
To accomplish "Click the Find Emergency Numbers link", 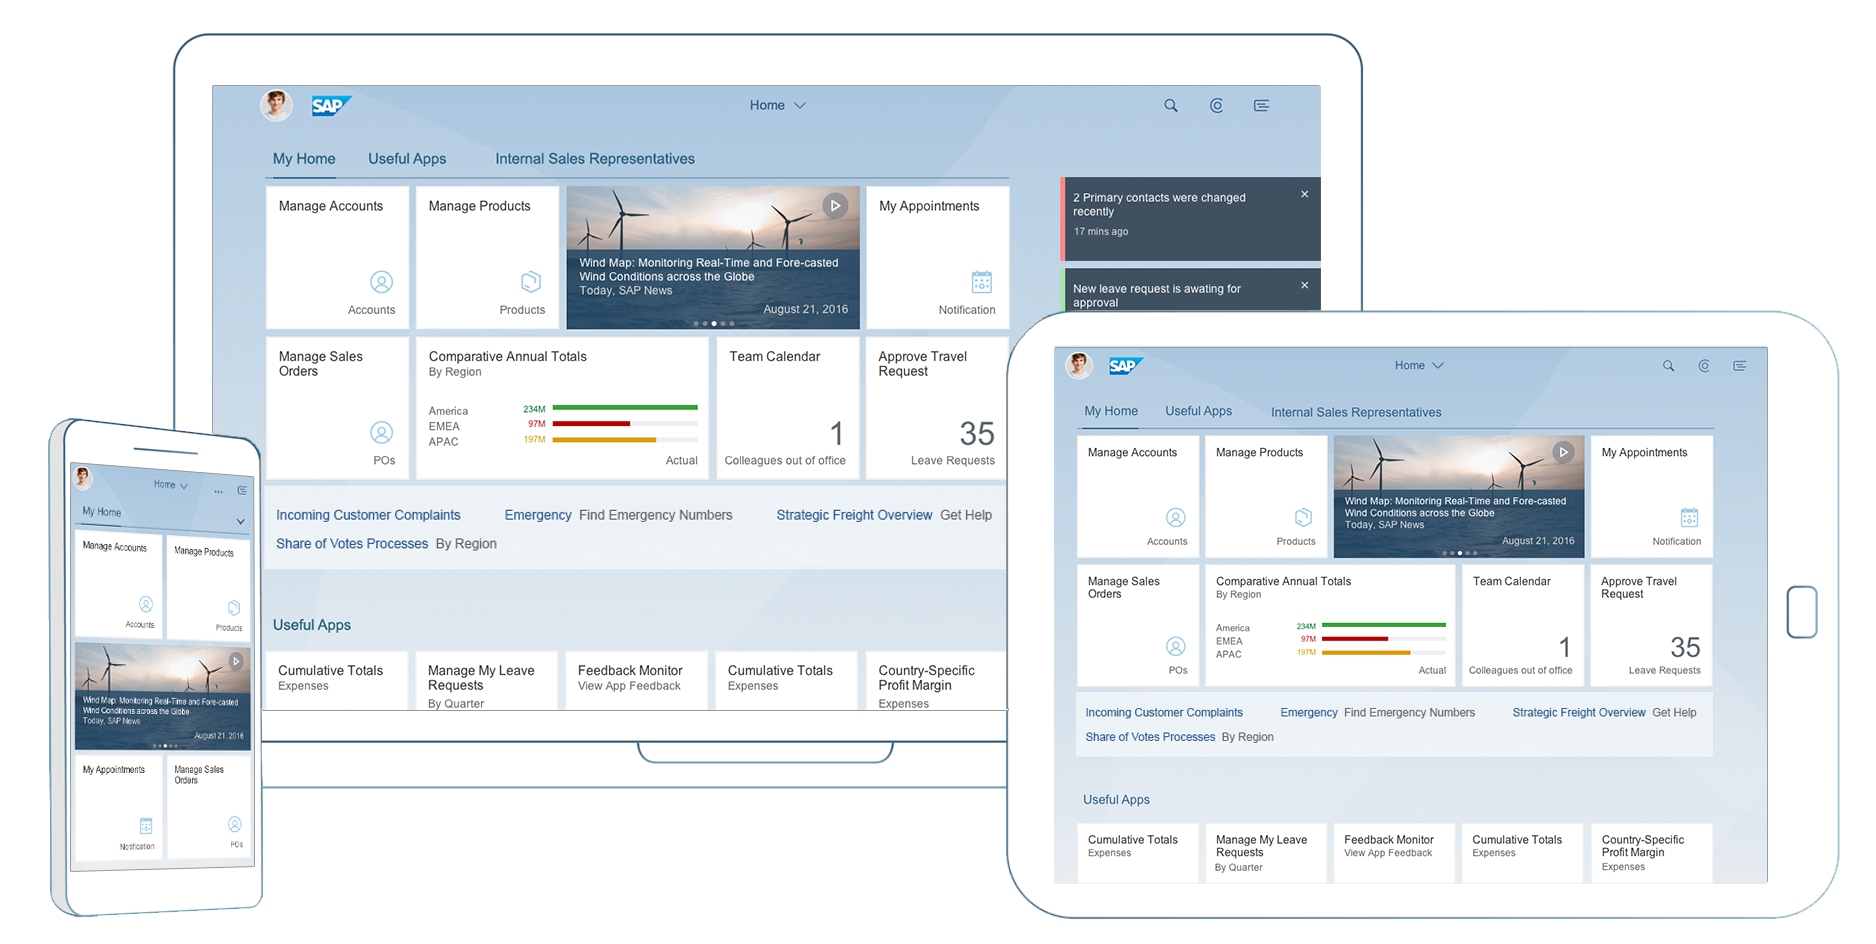I will (x=655, y=514).
